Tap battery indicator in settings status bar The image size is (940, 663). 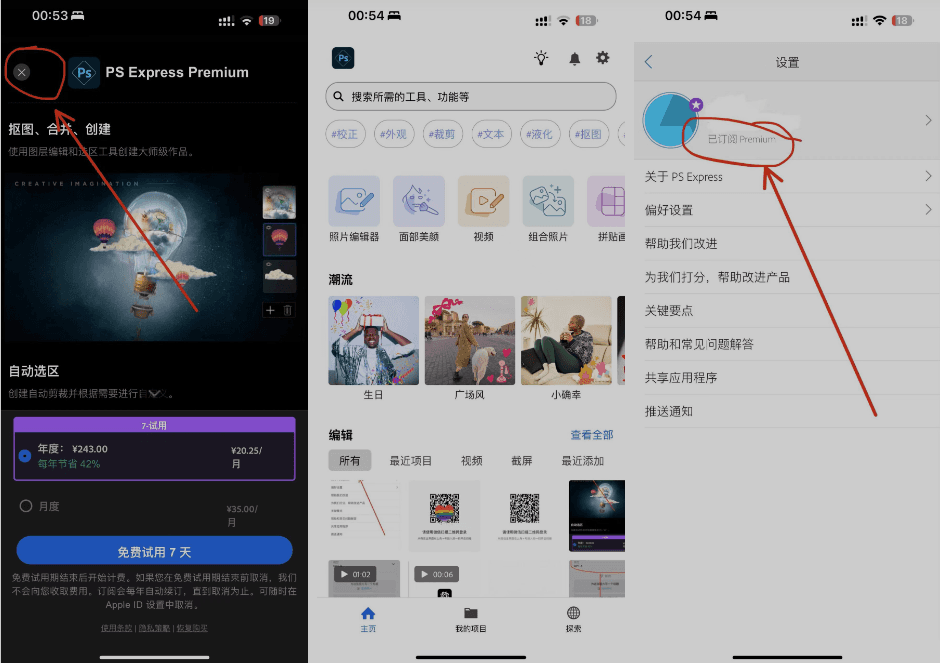pyautogui.click(x=902, y=20)
